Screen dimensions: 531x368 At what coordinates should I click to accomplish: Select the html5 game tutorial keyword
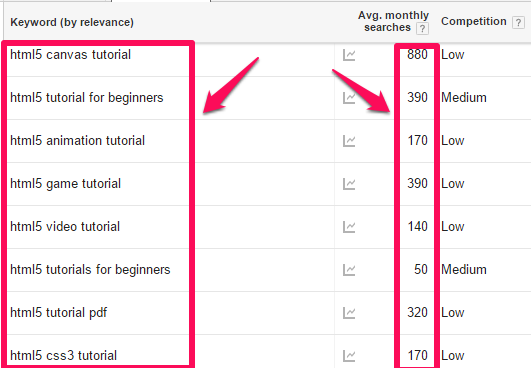point(65,183)
